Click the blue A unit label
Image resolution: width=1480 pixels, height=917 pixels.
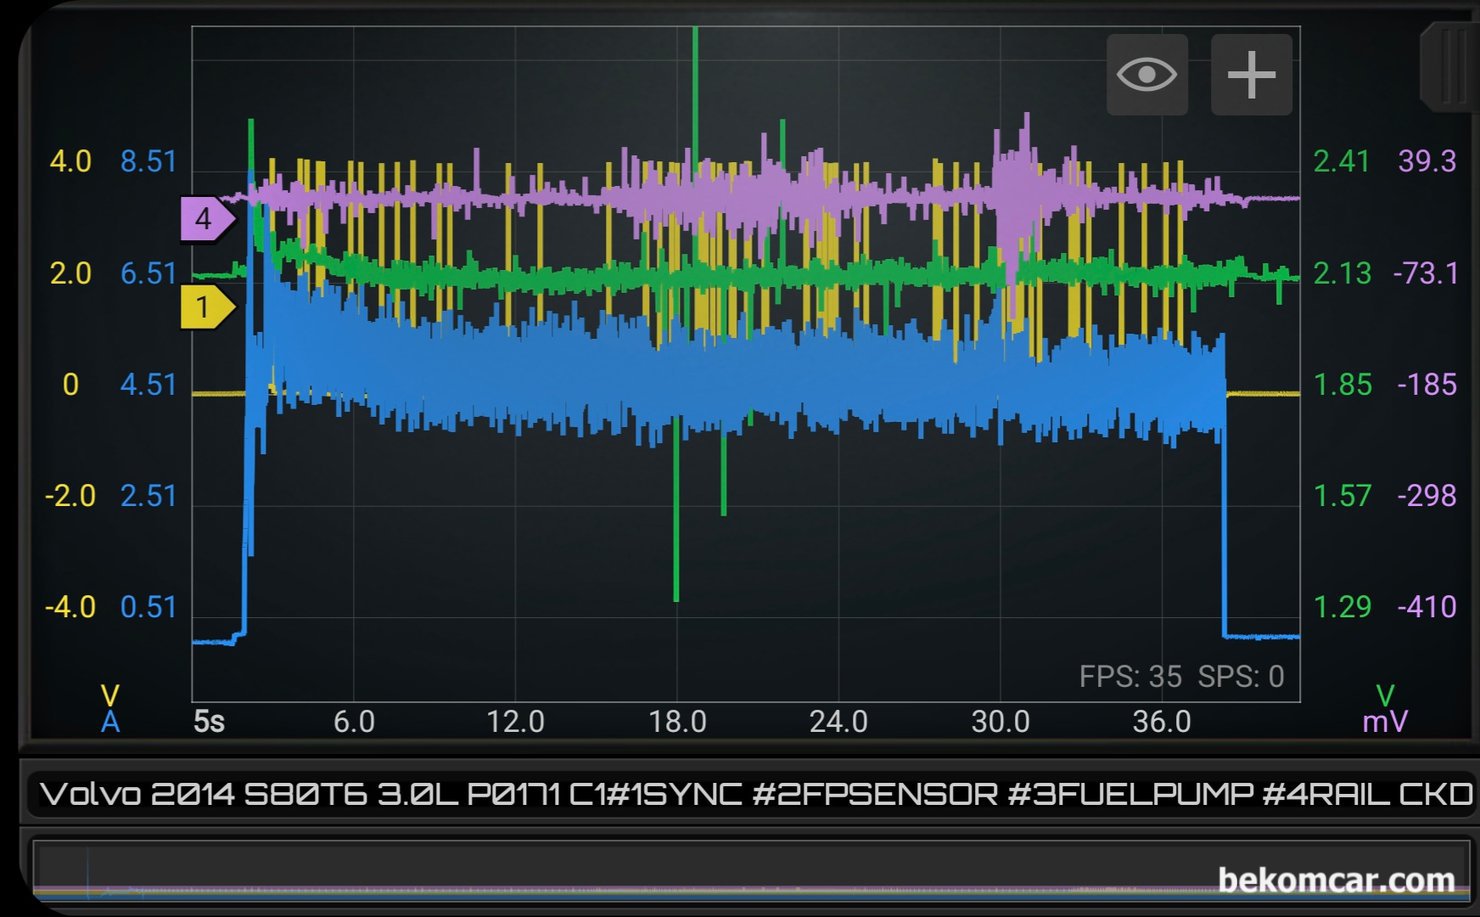point(110,722)
